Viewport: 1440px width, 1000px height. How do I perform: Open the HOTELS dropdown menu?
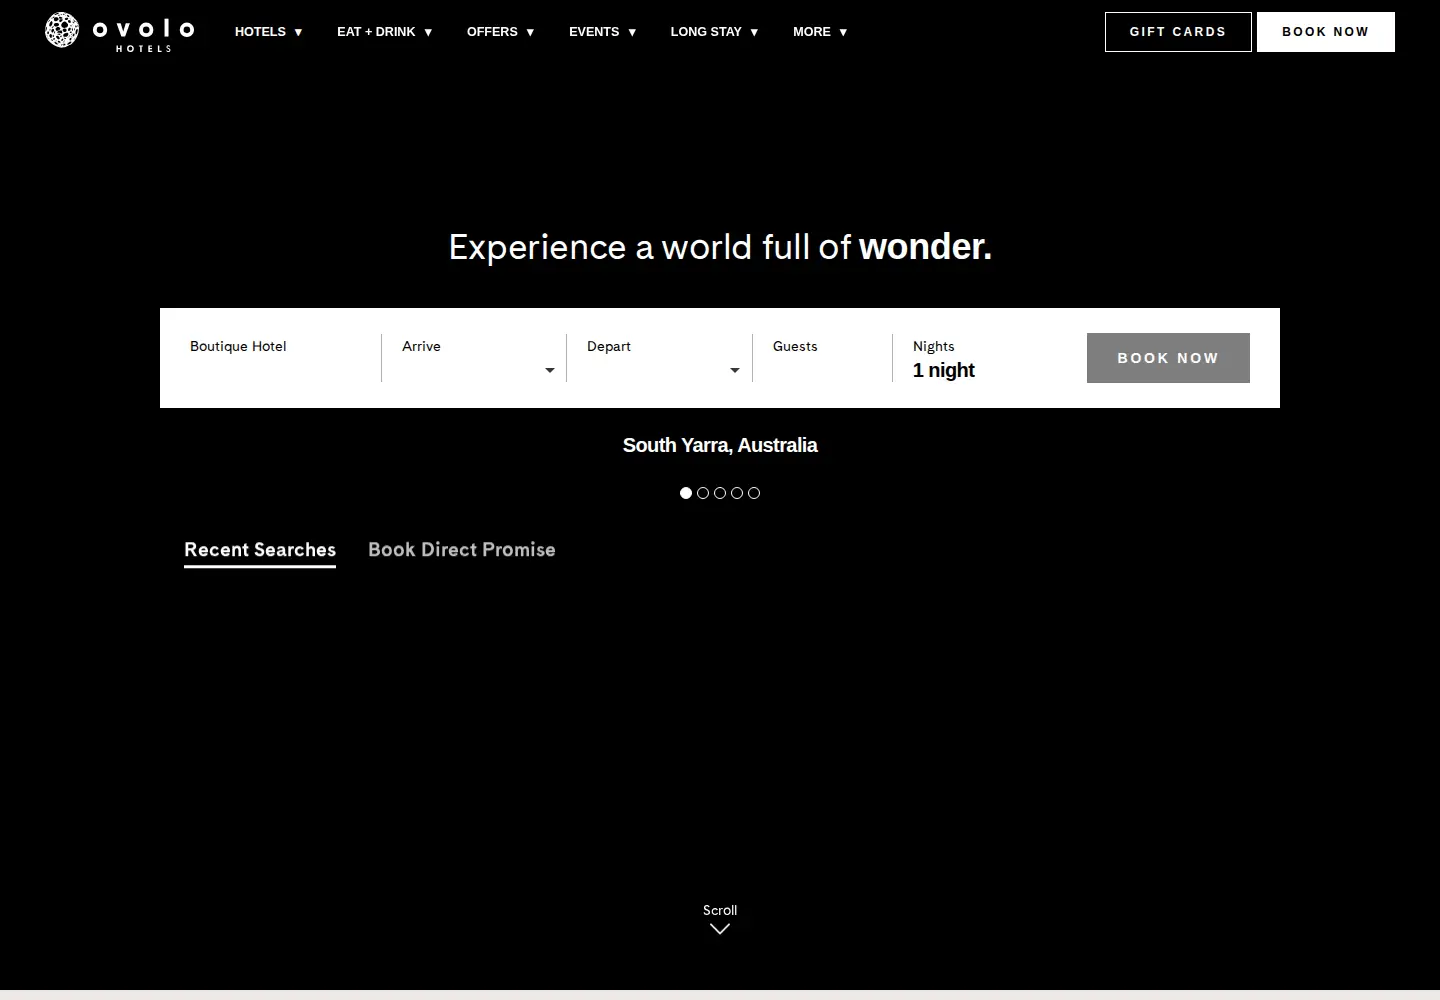coord(268,32)
